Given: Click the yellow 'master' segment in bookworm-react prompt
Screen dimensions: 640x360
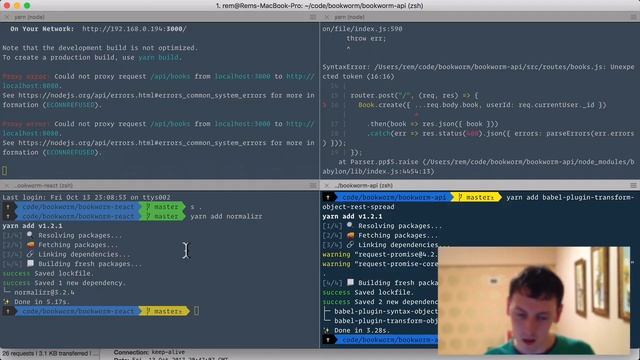Looking at the screenshot, I should coord(164,311).
